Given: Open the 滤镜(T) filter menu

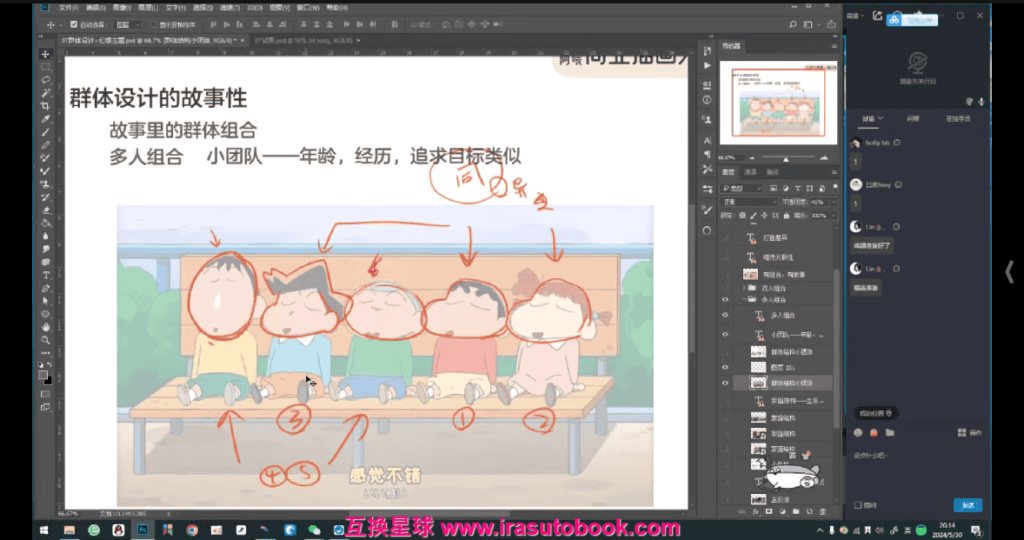Looking at the screenshot, I should point(230,8).
